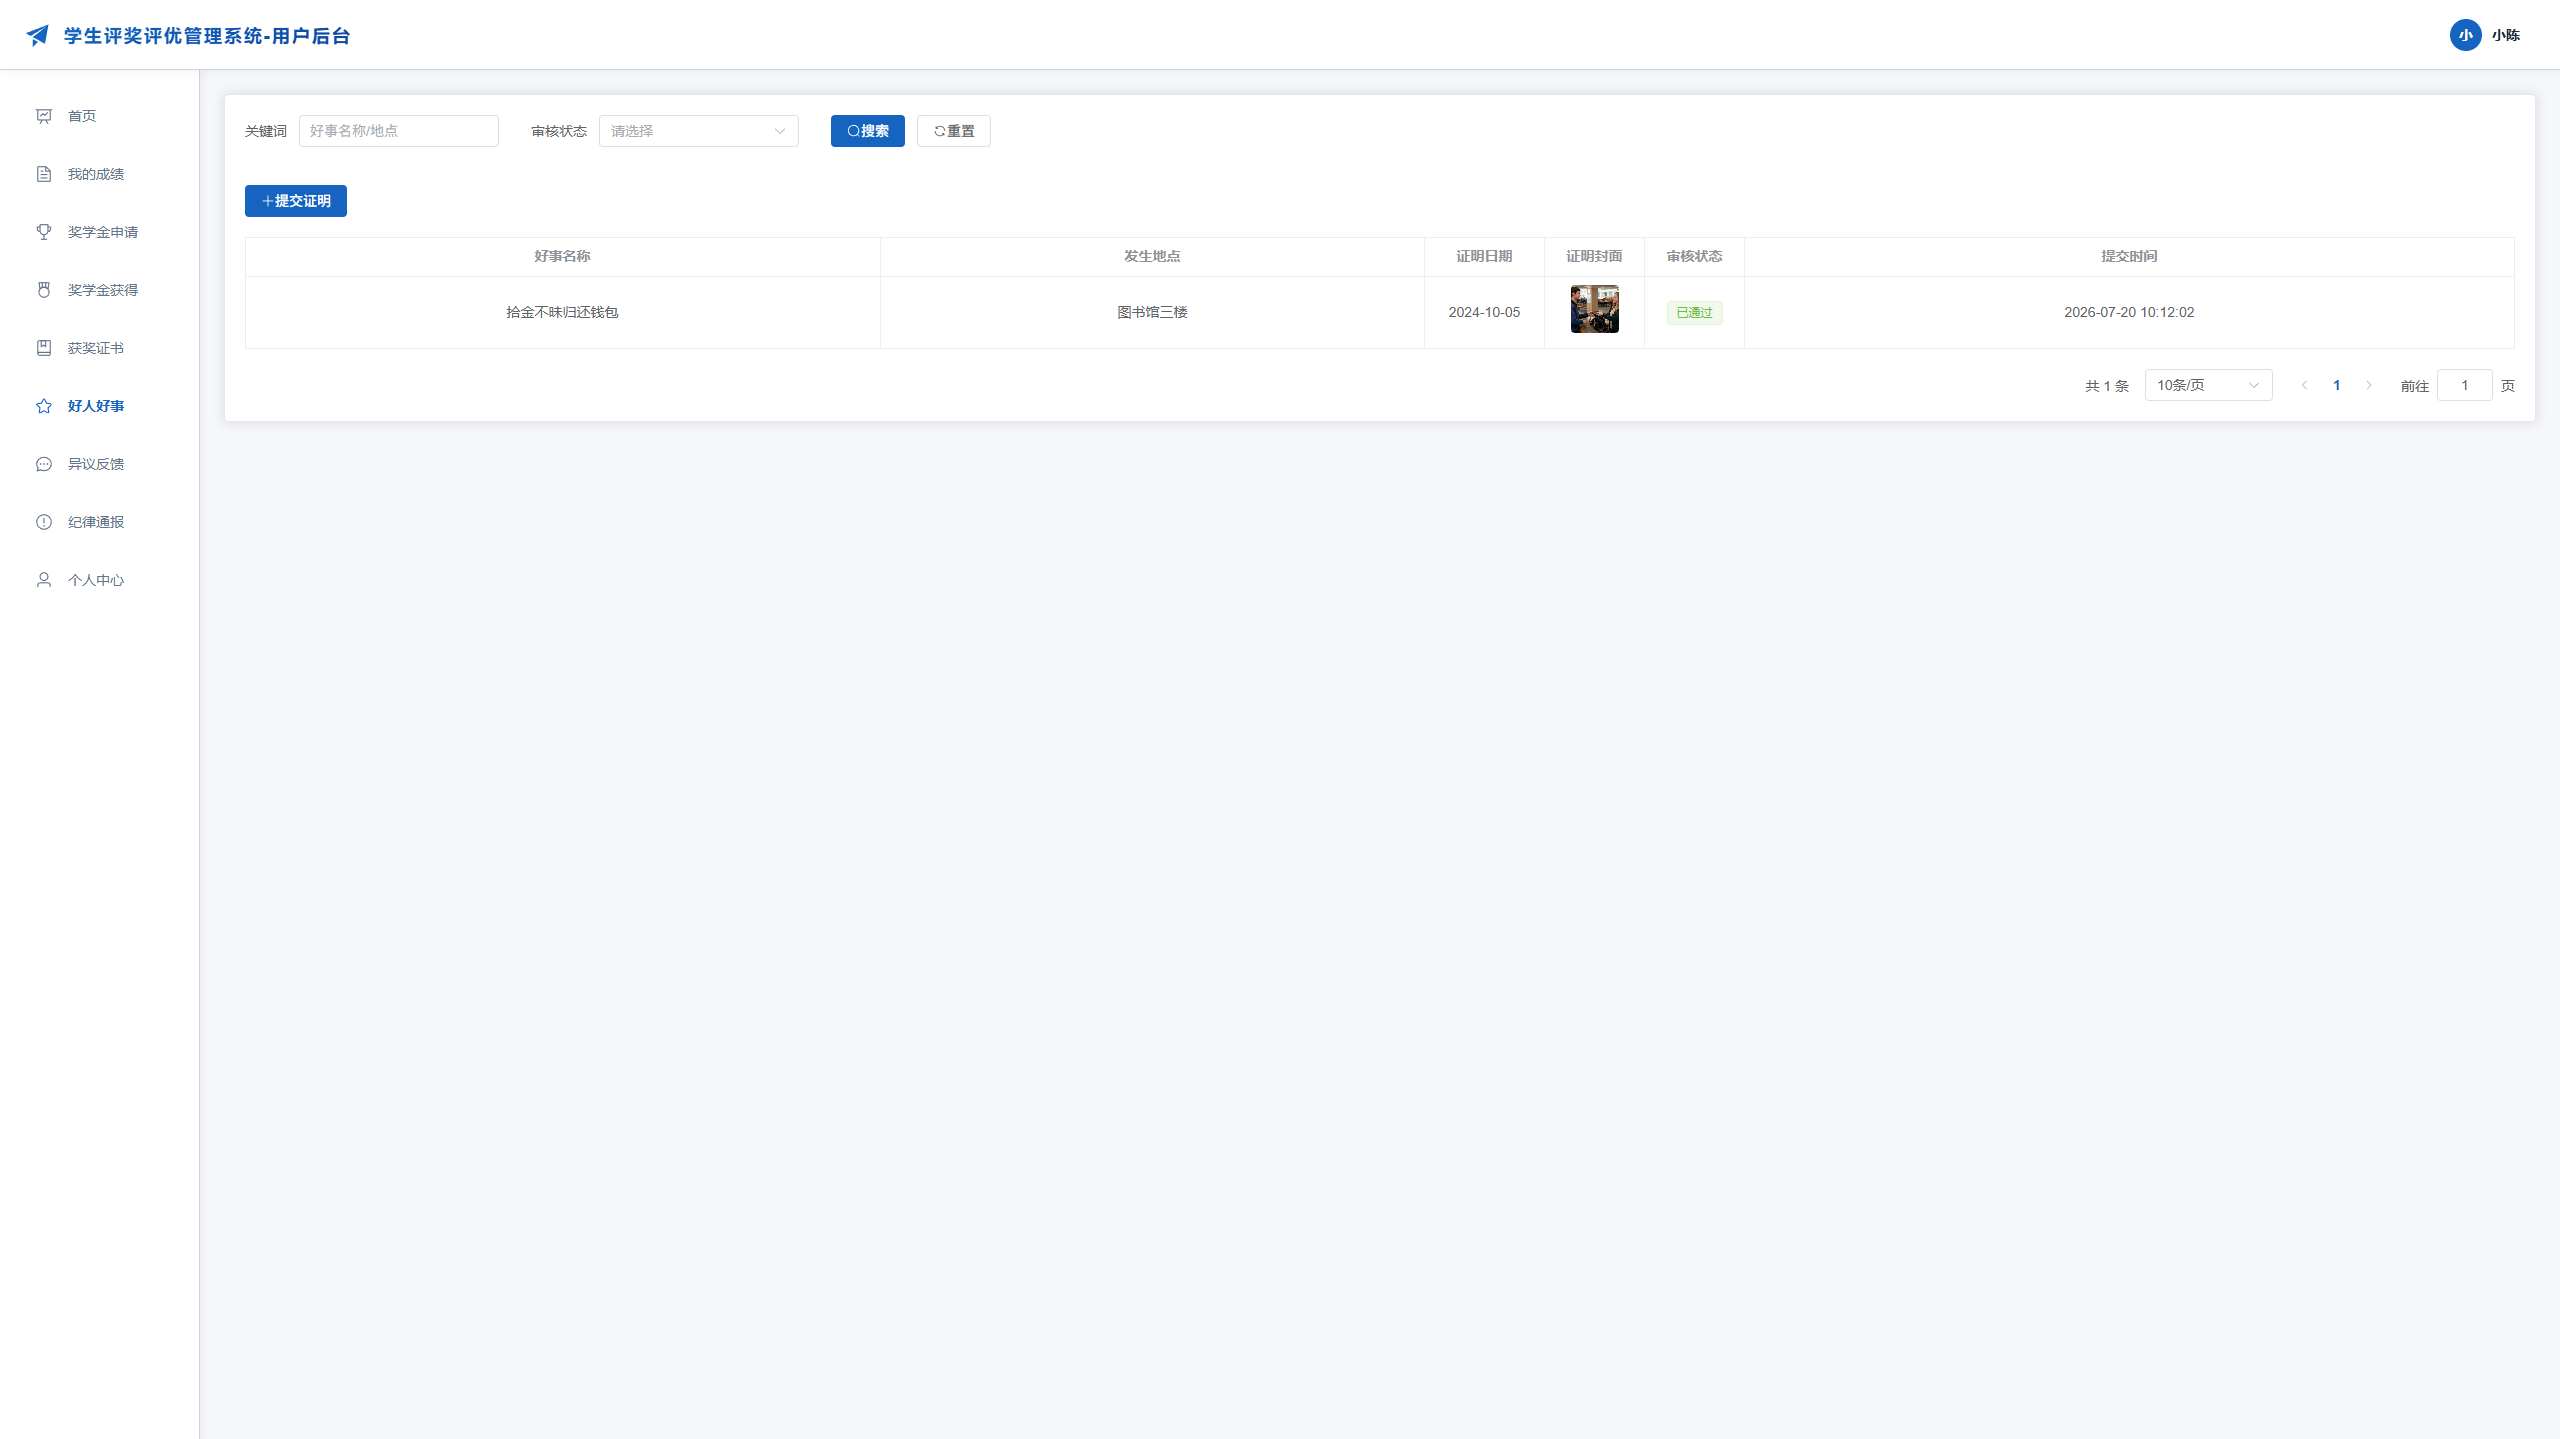Click the 我的成绩 document icon
This screenshot has height=1439, width=2560.
(x=44, y=174)
